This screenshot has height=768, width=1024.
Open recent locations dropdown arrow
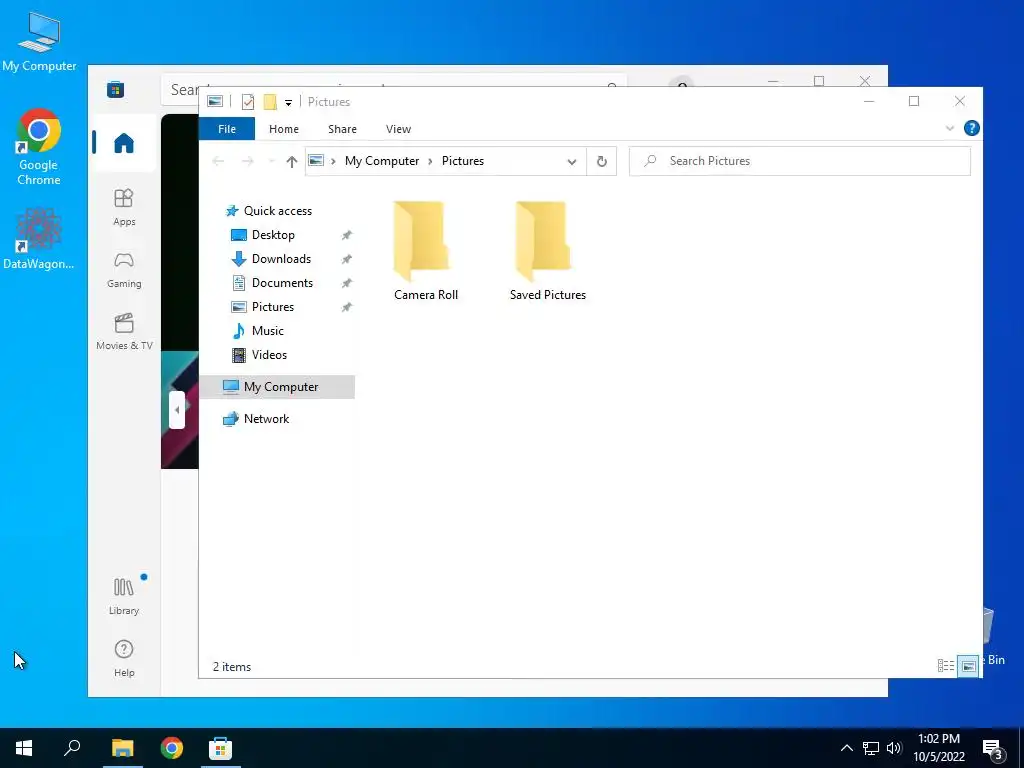click(x=271, y=161)
